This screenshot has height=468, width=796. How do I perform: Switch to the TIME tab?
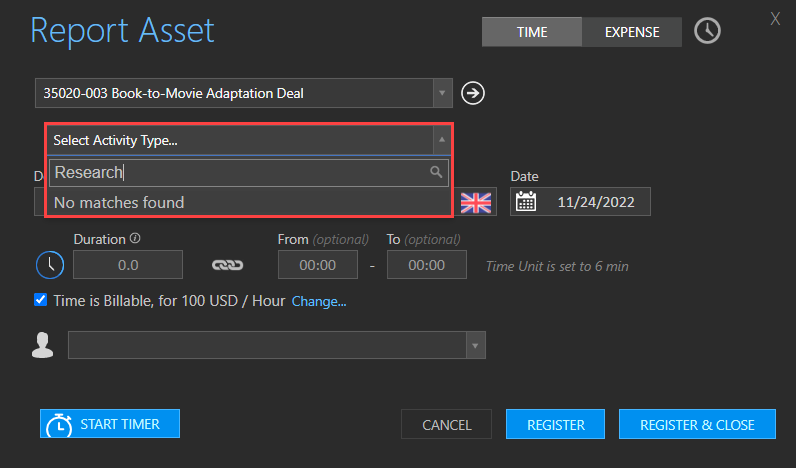tap(532, 32)
